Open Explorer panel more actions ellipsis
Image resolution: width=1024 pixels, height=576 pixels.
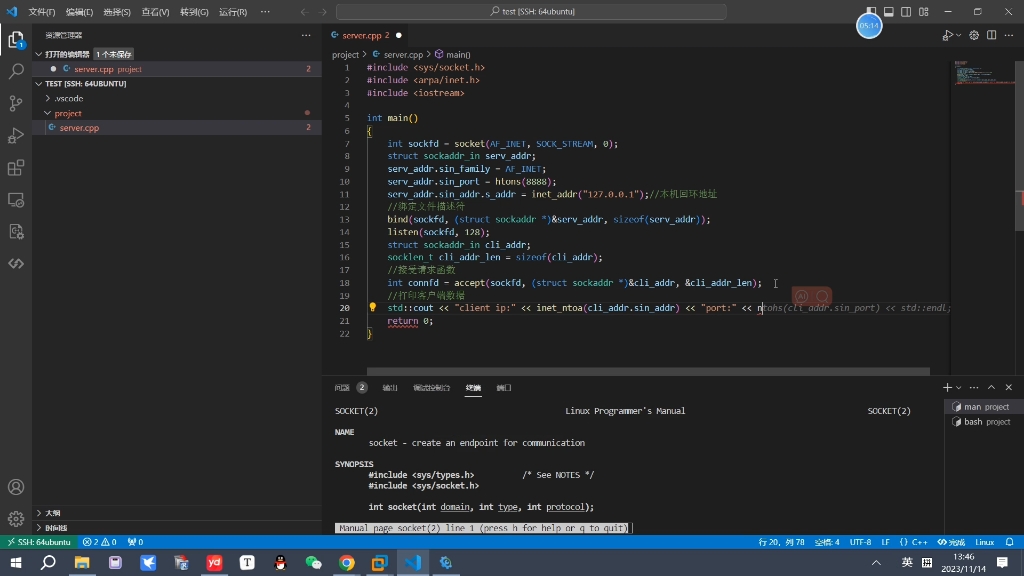pyautogui.click(x=306, y=35)
